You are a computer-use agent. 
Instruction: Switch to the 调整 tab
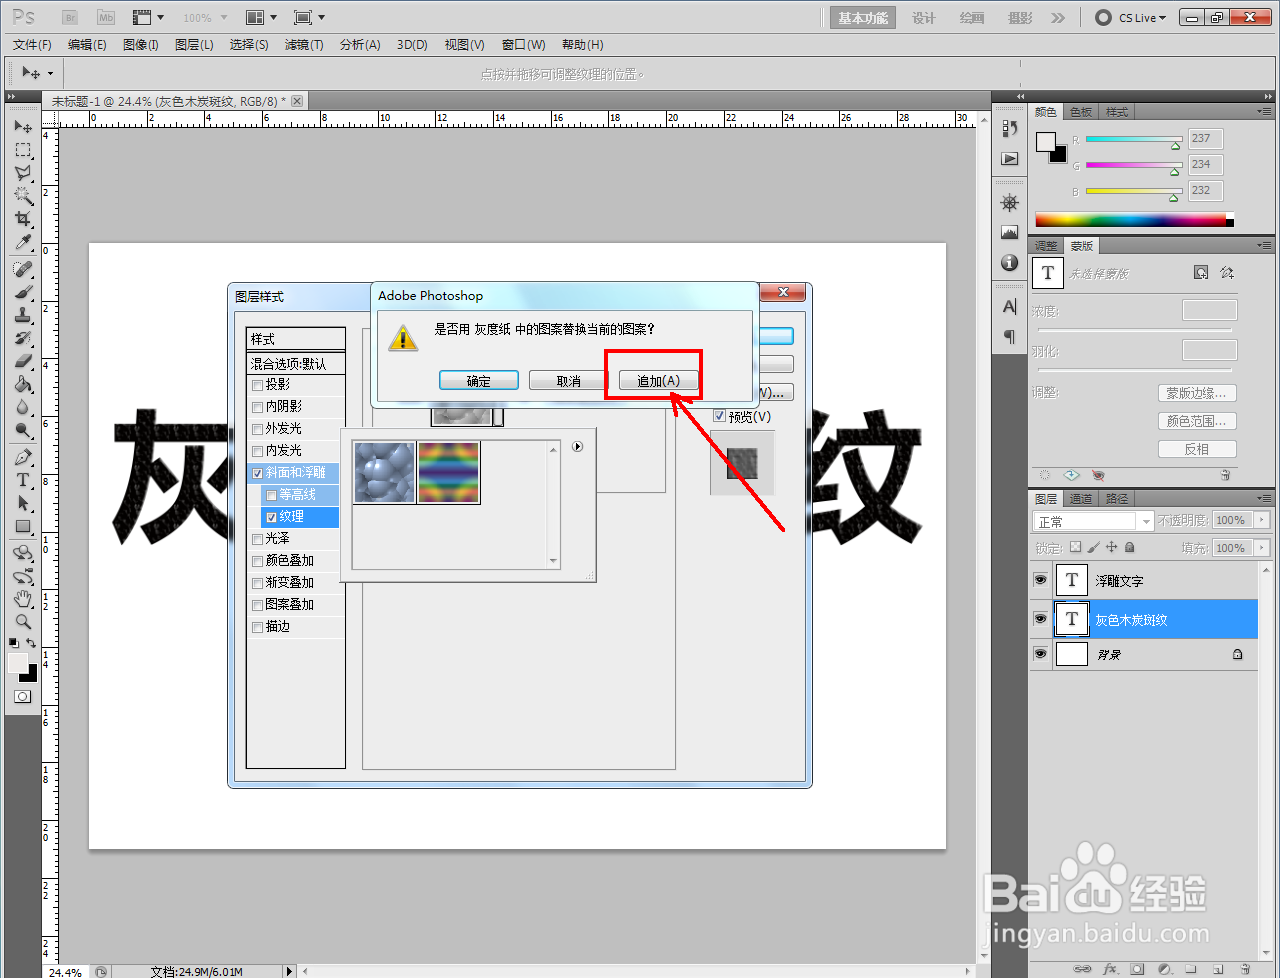pyautogui.click(x=1046, y=246)
